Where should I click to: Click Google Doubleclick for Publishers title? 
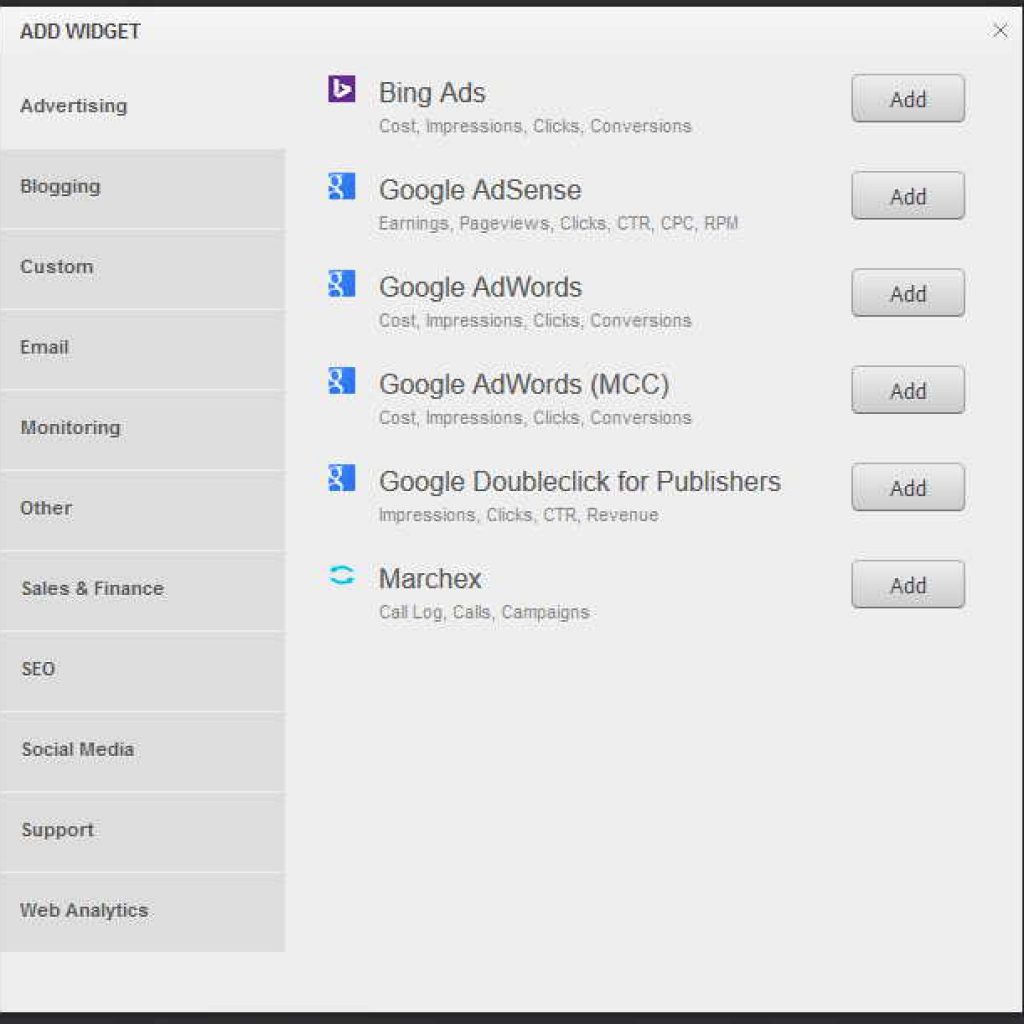[x=580, y=482]
